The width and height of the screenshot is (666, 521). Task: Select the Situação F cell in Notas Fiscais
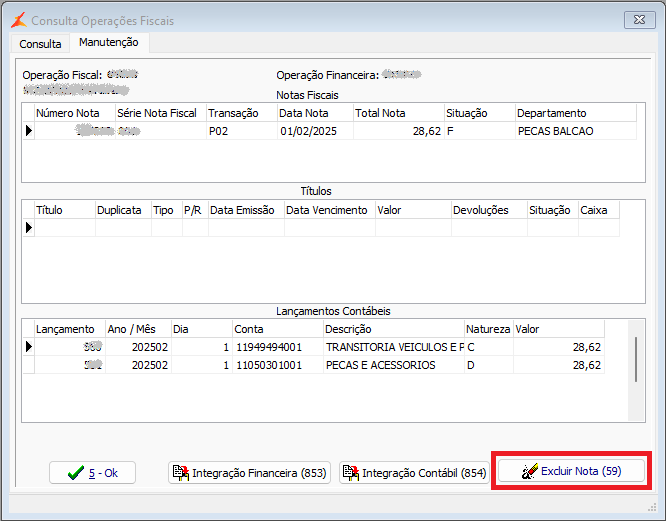(x=480, y=131)
